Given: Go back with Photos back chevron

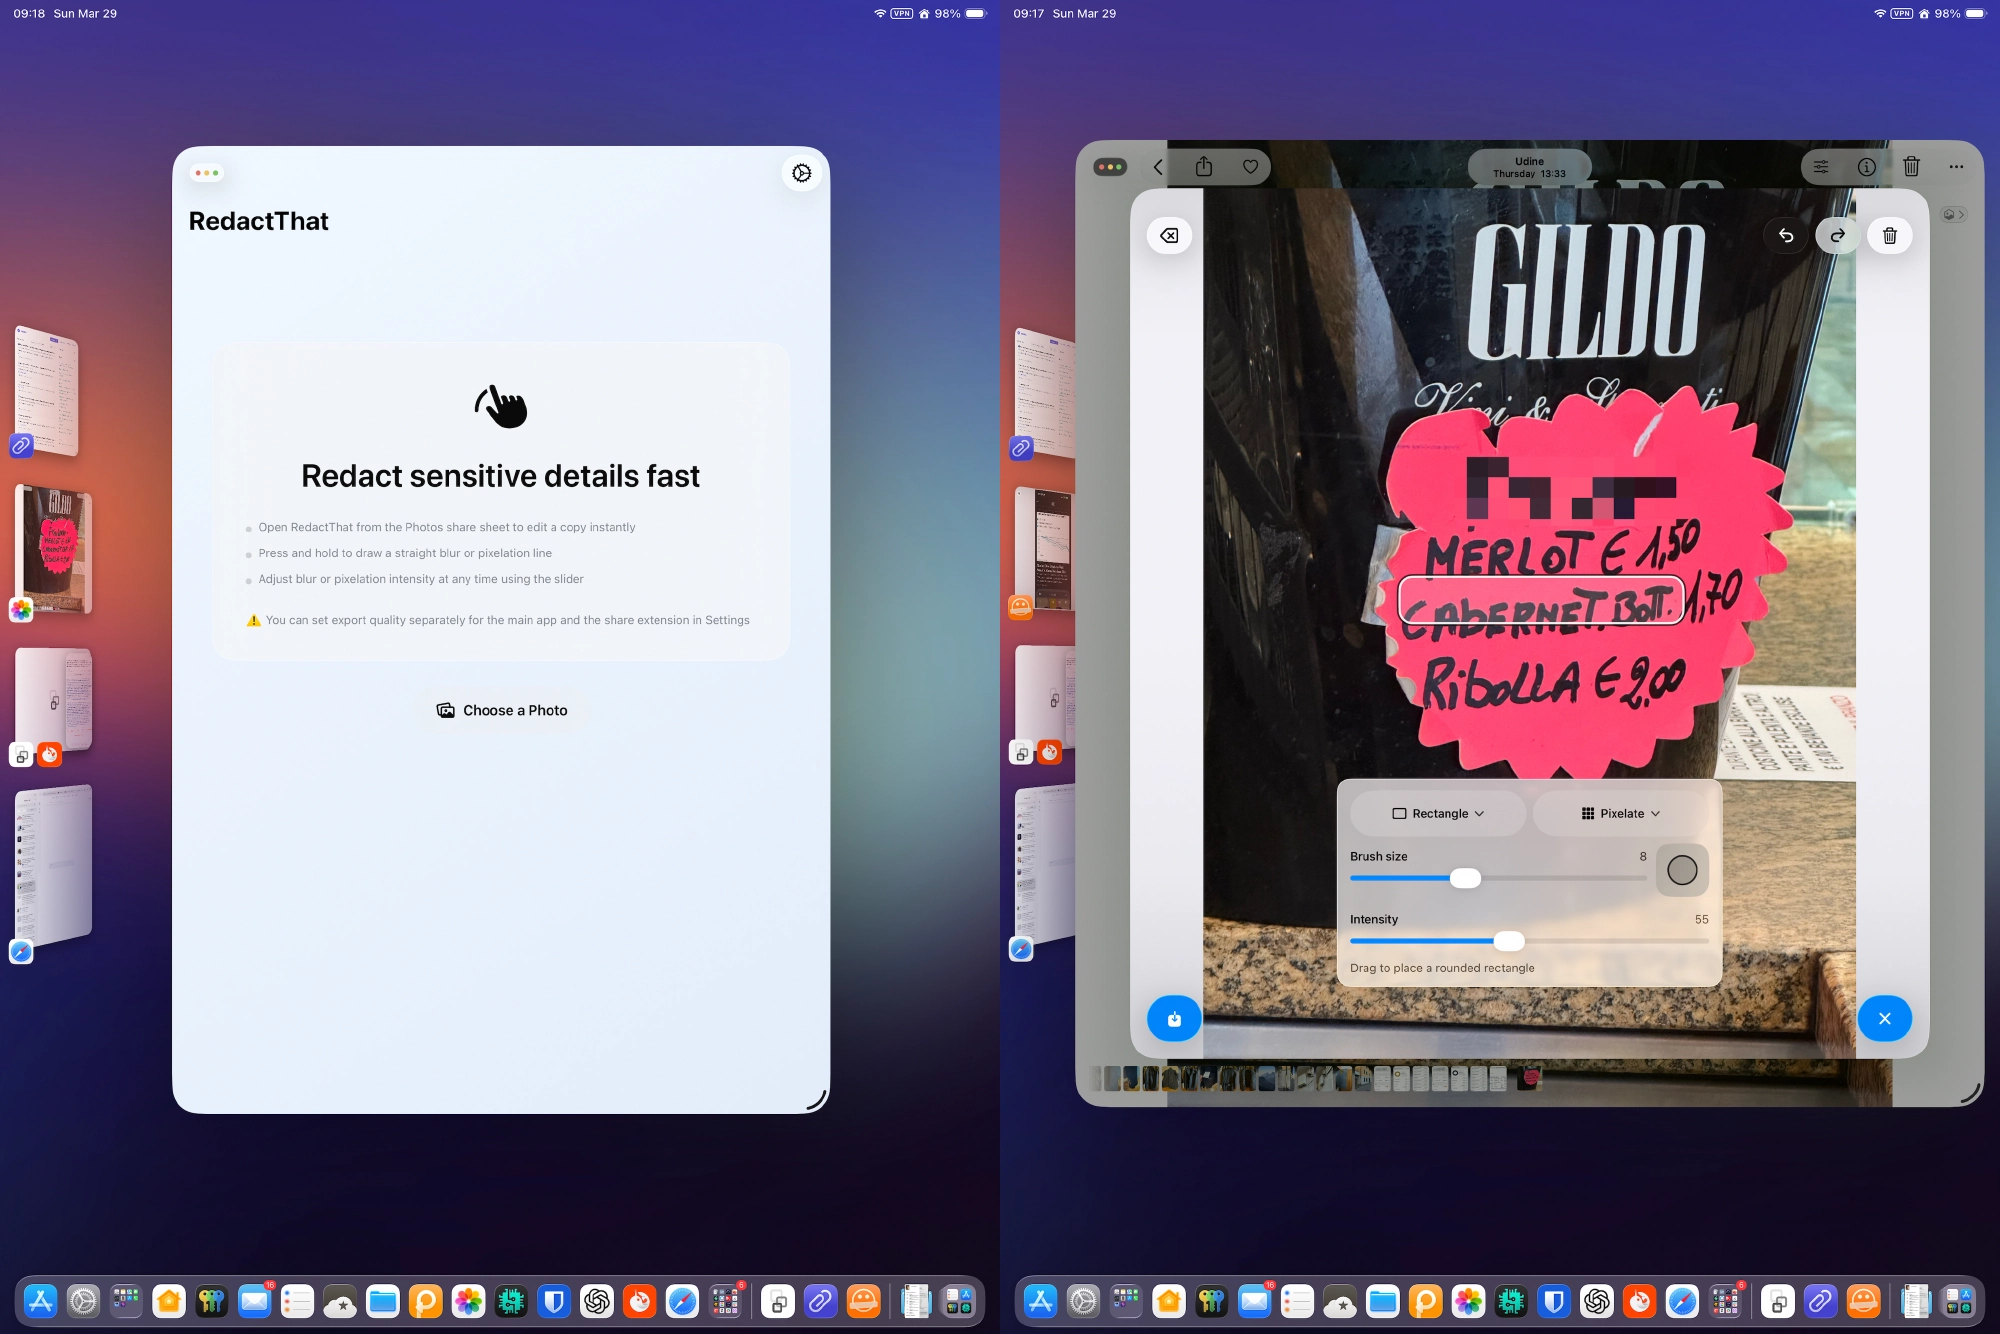Looking at the screenshot, I should point(1158,167).
